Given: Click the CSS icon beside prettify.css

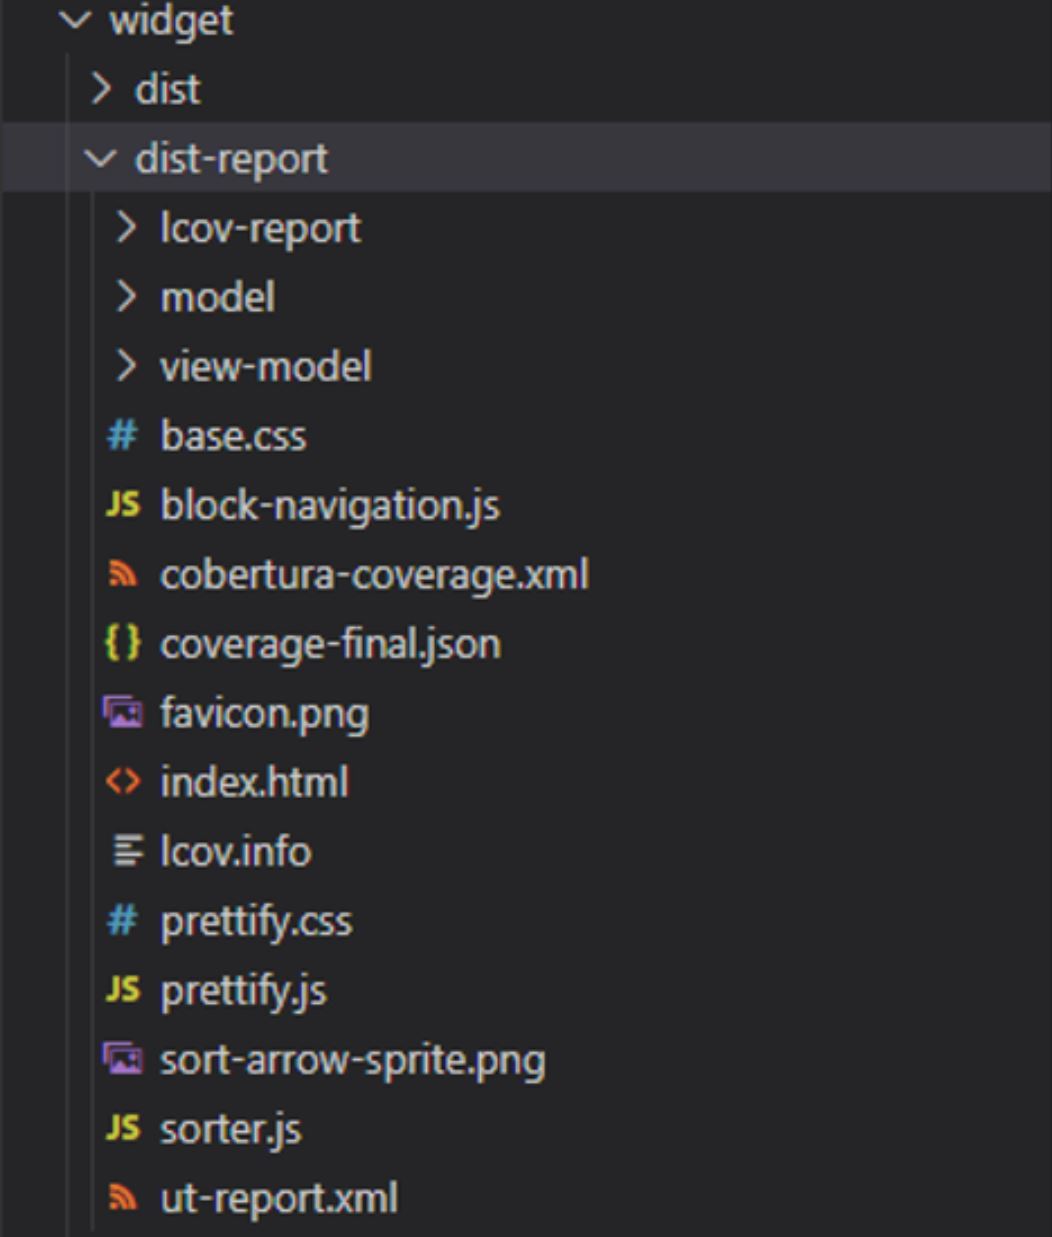Looking at the screenshot, I should (x=122, y=920).
